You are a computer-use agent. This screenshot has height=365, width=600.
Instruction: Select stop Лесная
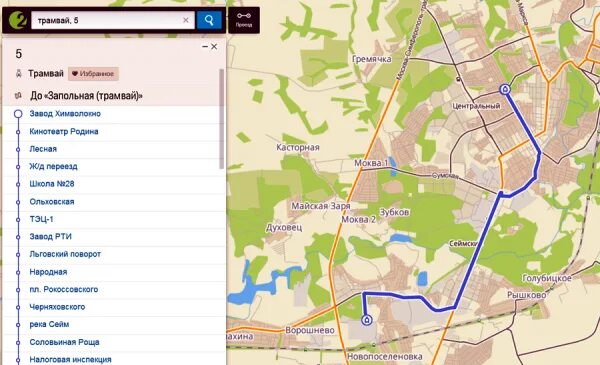point(43,149)
